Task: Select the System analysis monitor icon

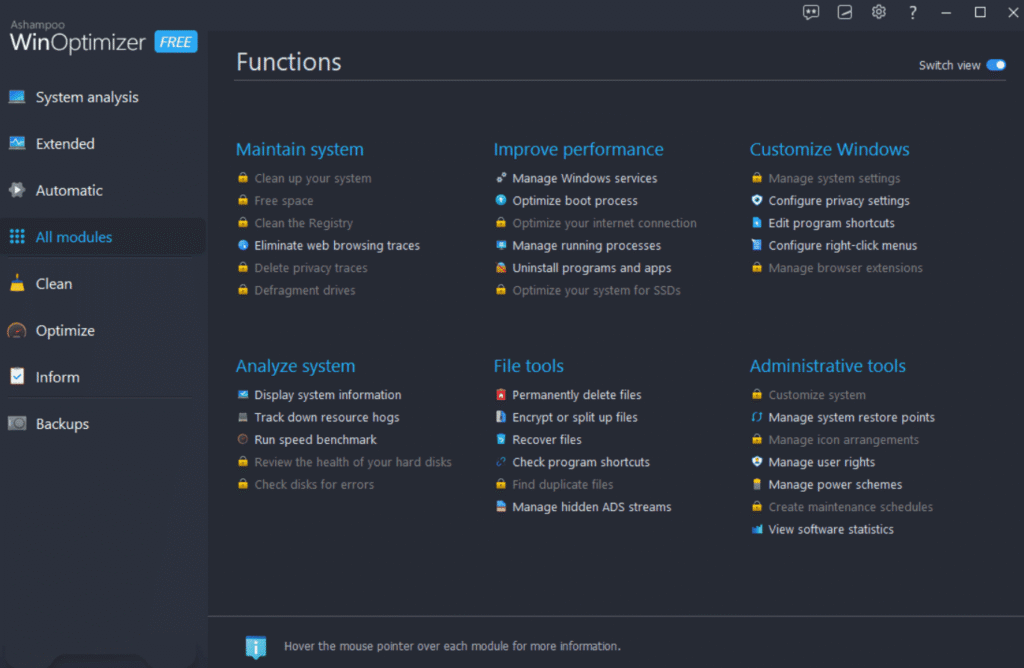Action: (17, 97)
